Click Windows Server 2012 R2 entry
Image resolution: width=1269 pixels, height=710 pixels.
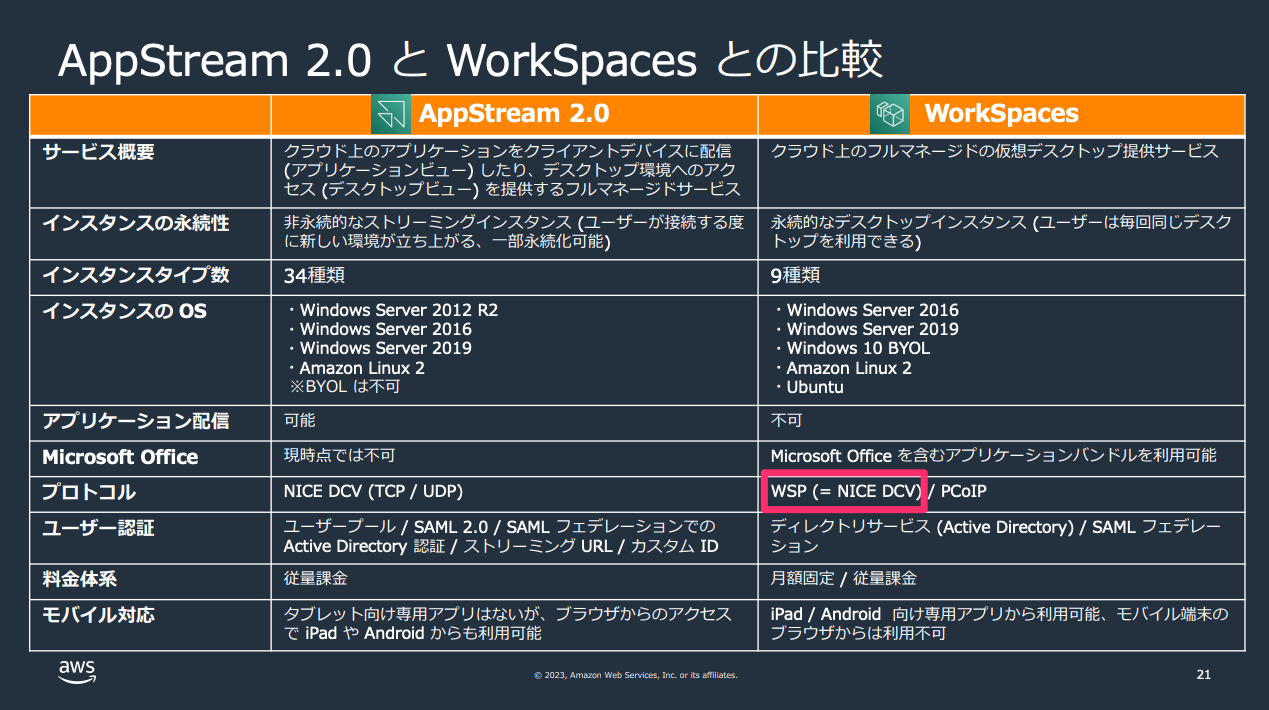click(398, 310)
